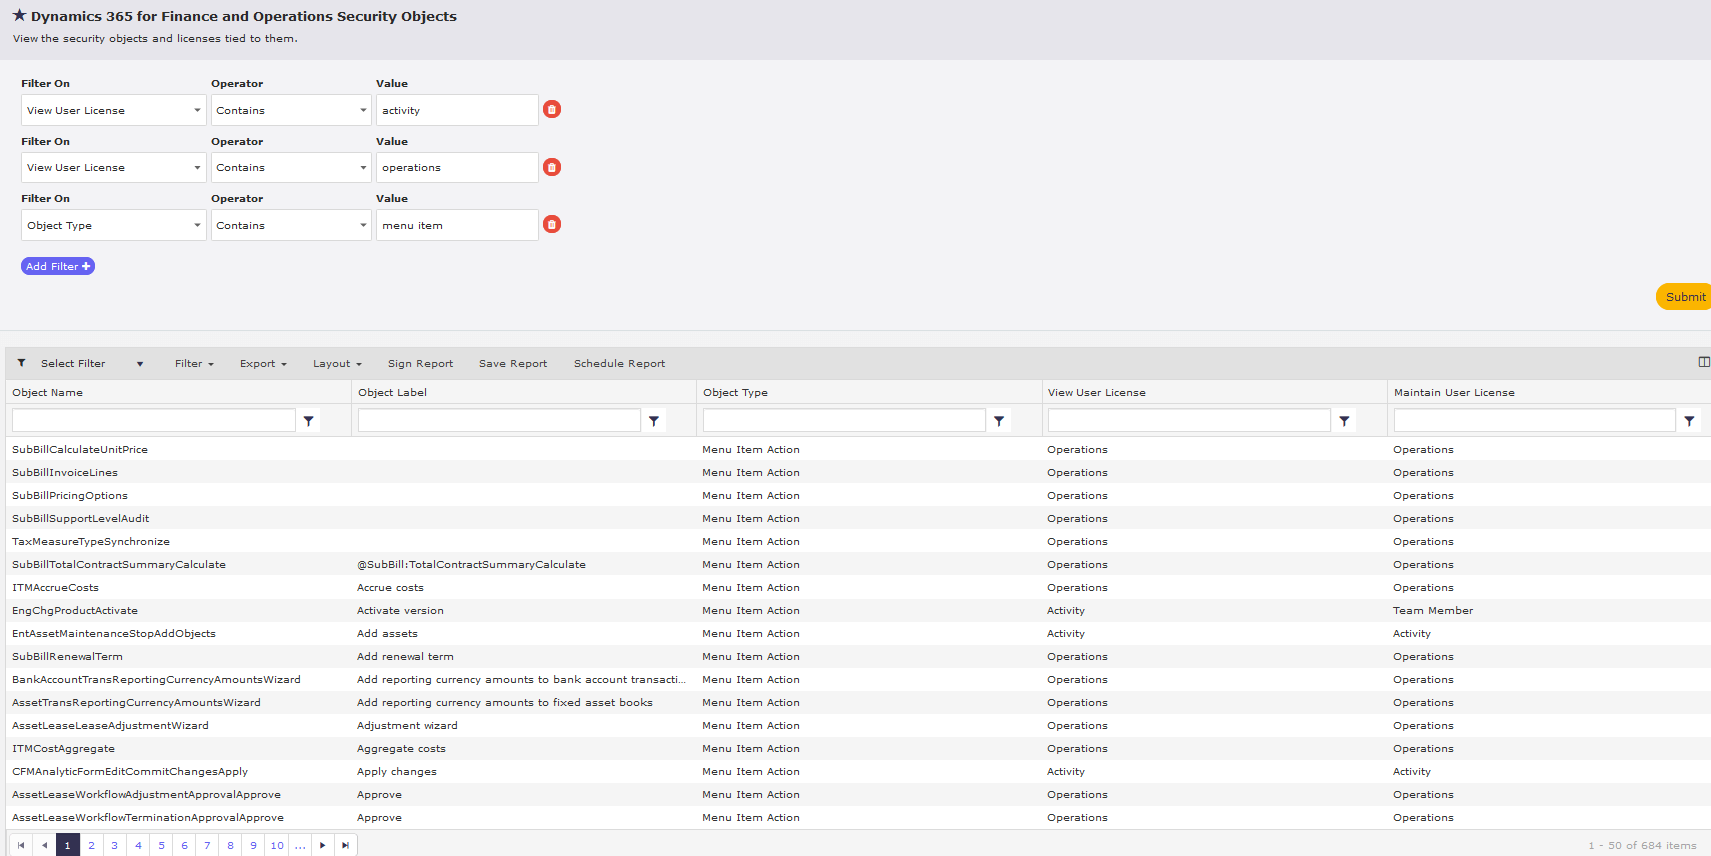The image size is (1711, 856).
Task: Apply filter icon for View User License column
Action: 1344,421
